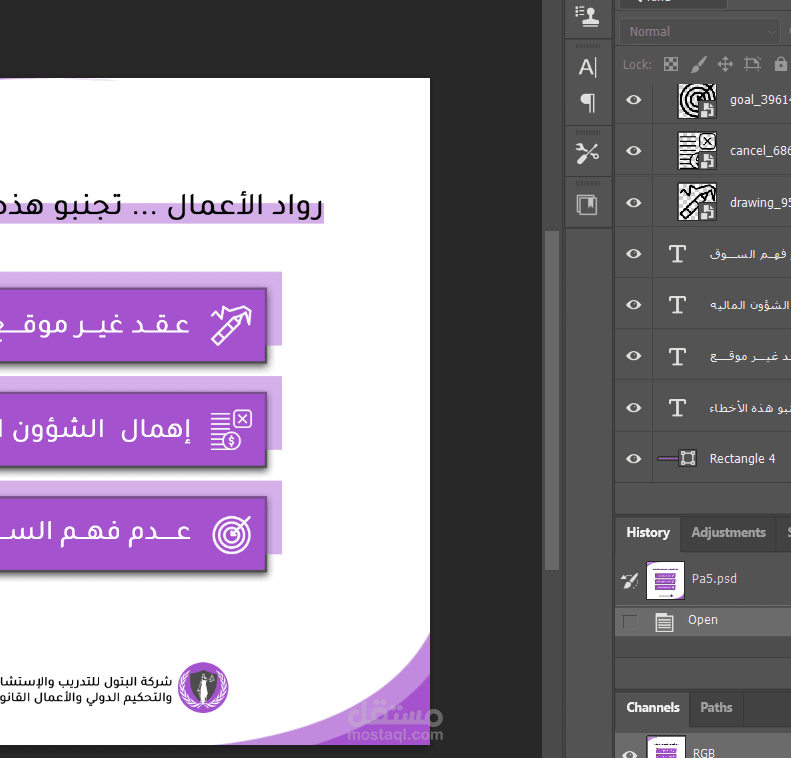Hide the Rectangle 4 layer

[634, 458]
